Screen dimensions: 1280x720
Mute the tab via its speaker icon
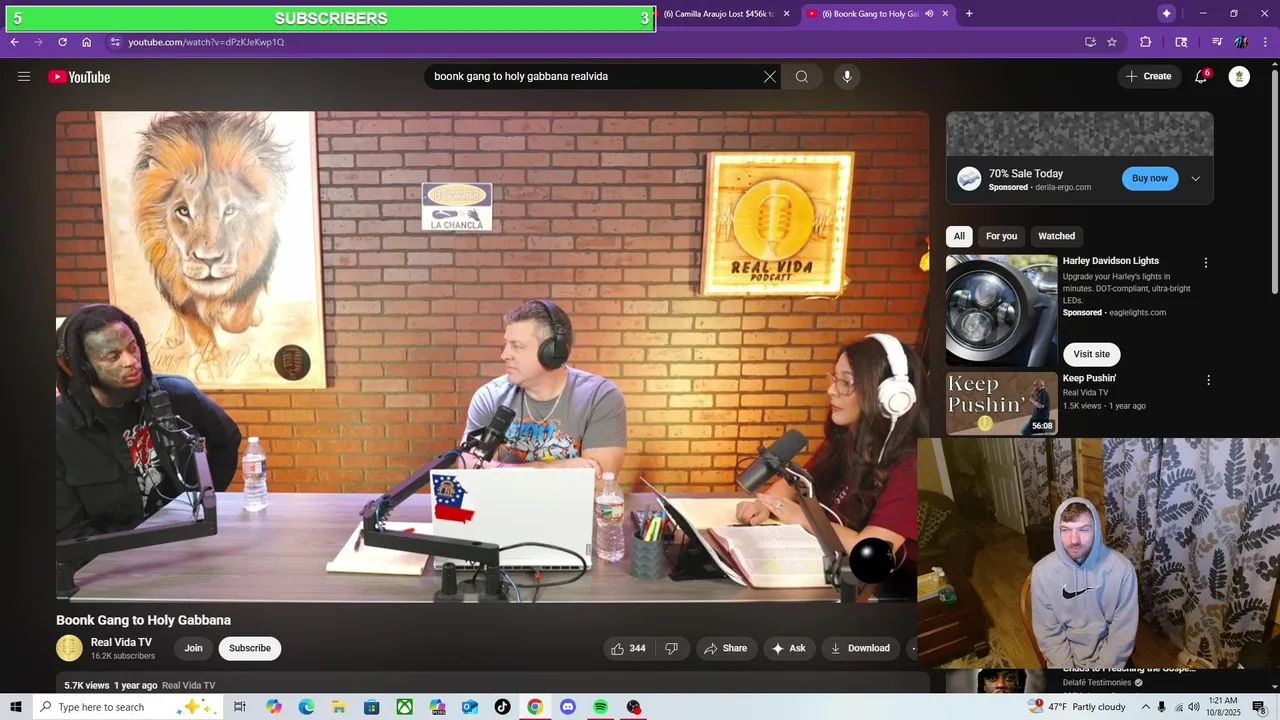[929, 14]
